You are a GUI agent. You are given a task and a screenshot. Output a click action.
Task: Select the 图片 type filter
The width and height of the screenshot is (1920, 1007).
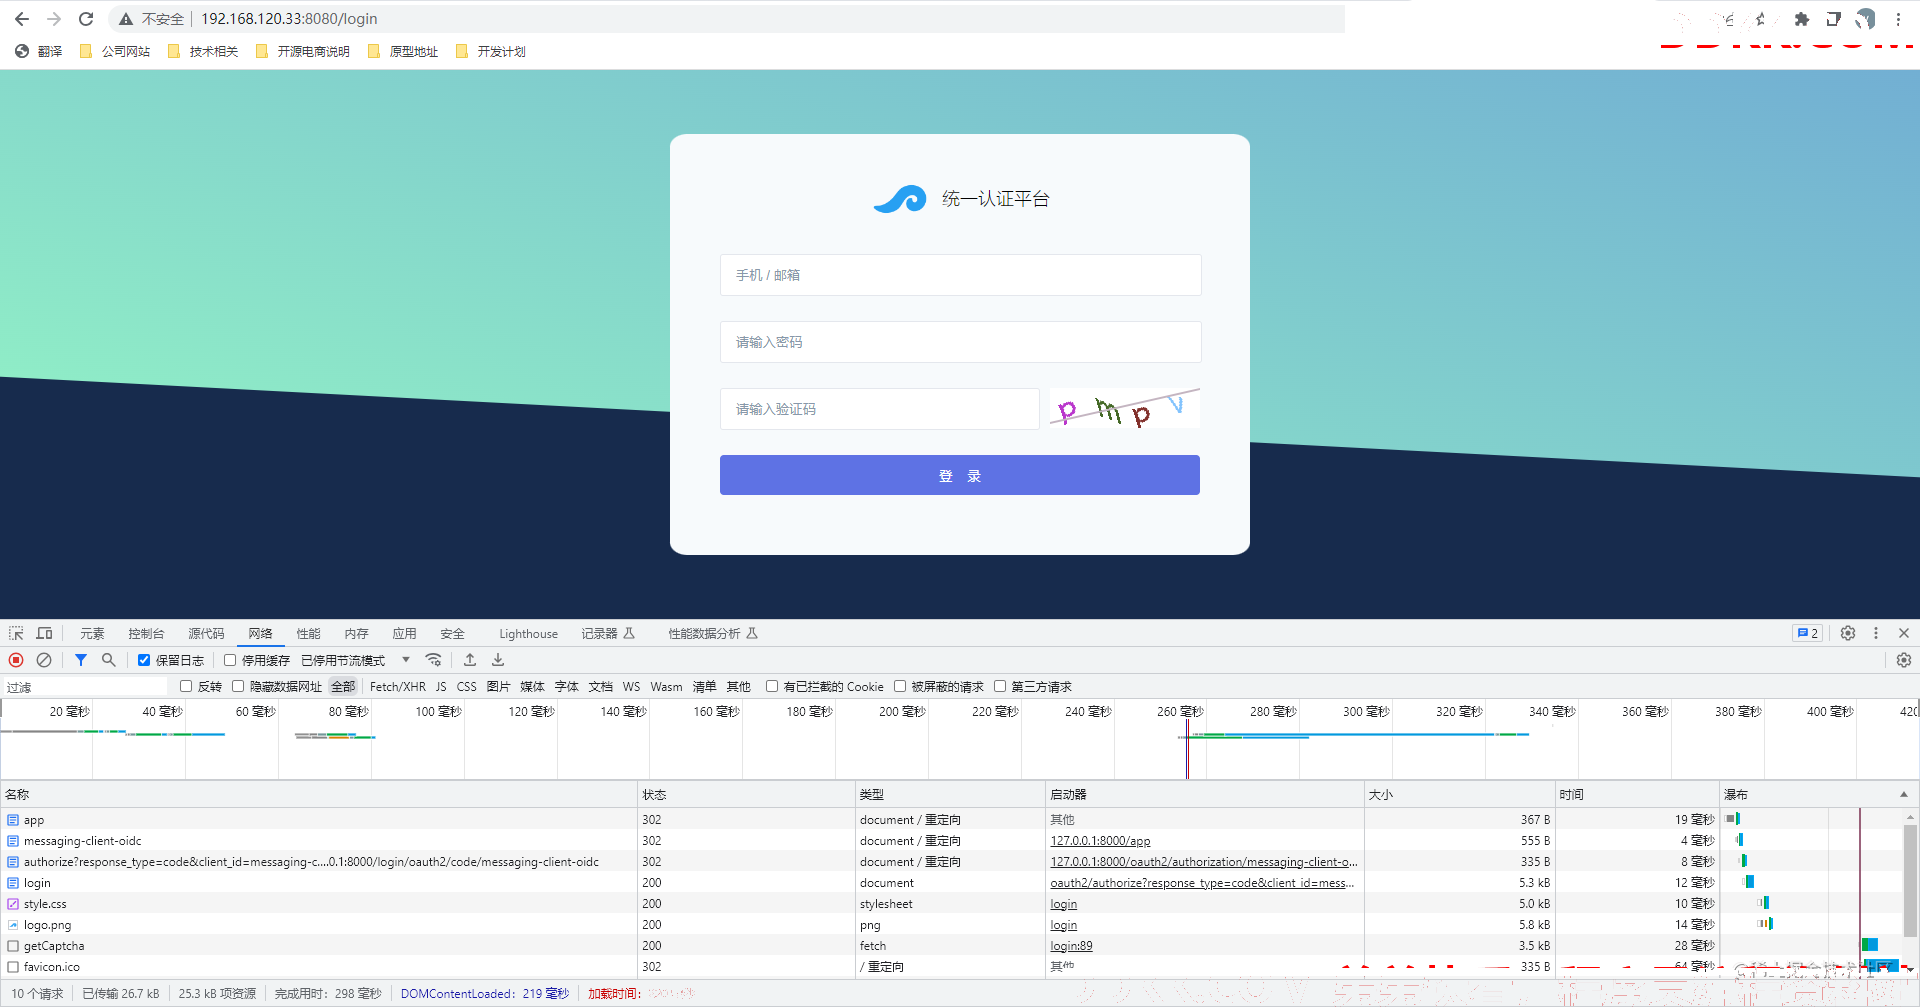point(498,687)
